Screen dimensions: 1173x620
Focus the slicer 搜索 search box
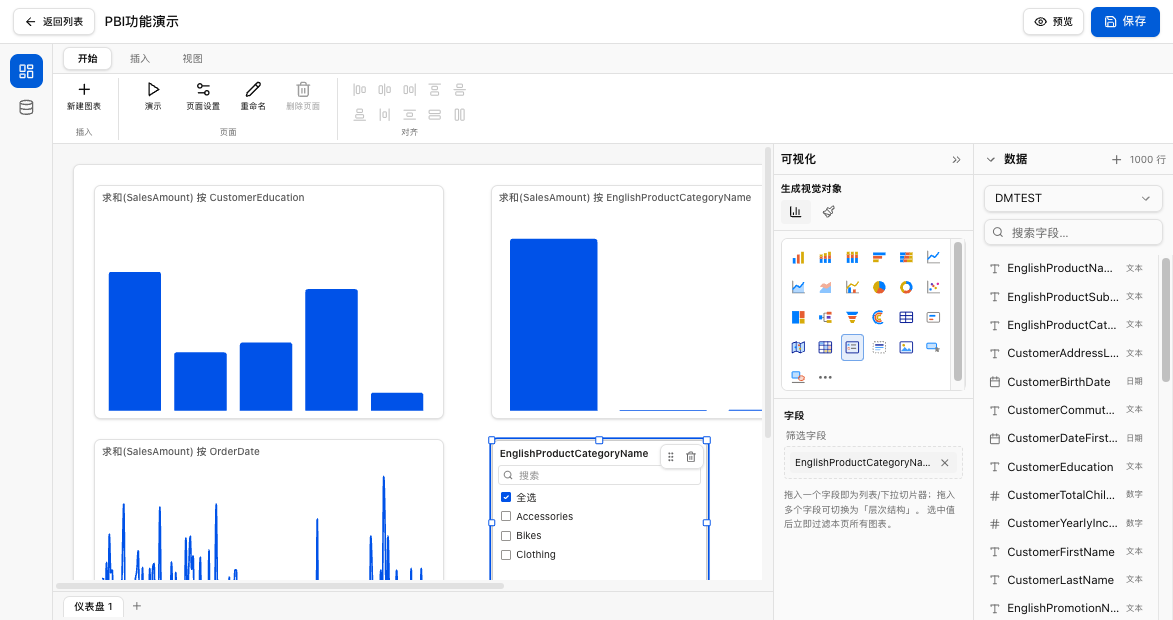(x=599, y=475)
